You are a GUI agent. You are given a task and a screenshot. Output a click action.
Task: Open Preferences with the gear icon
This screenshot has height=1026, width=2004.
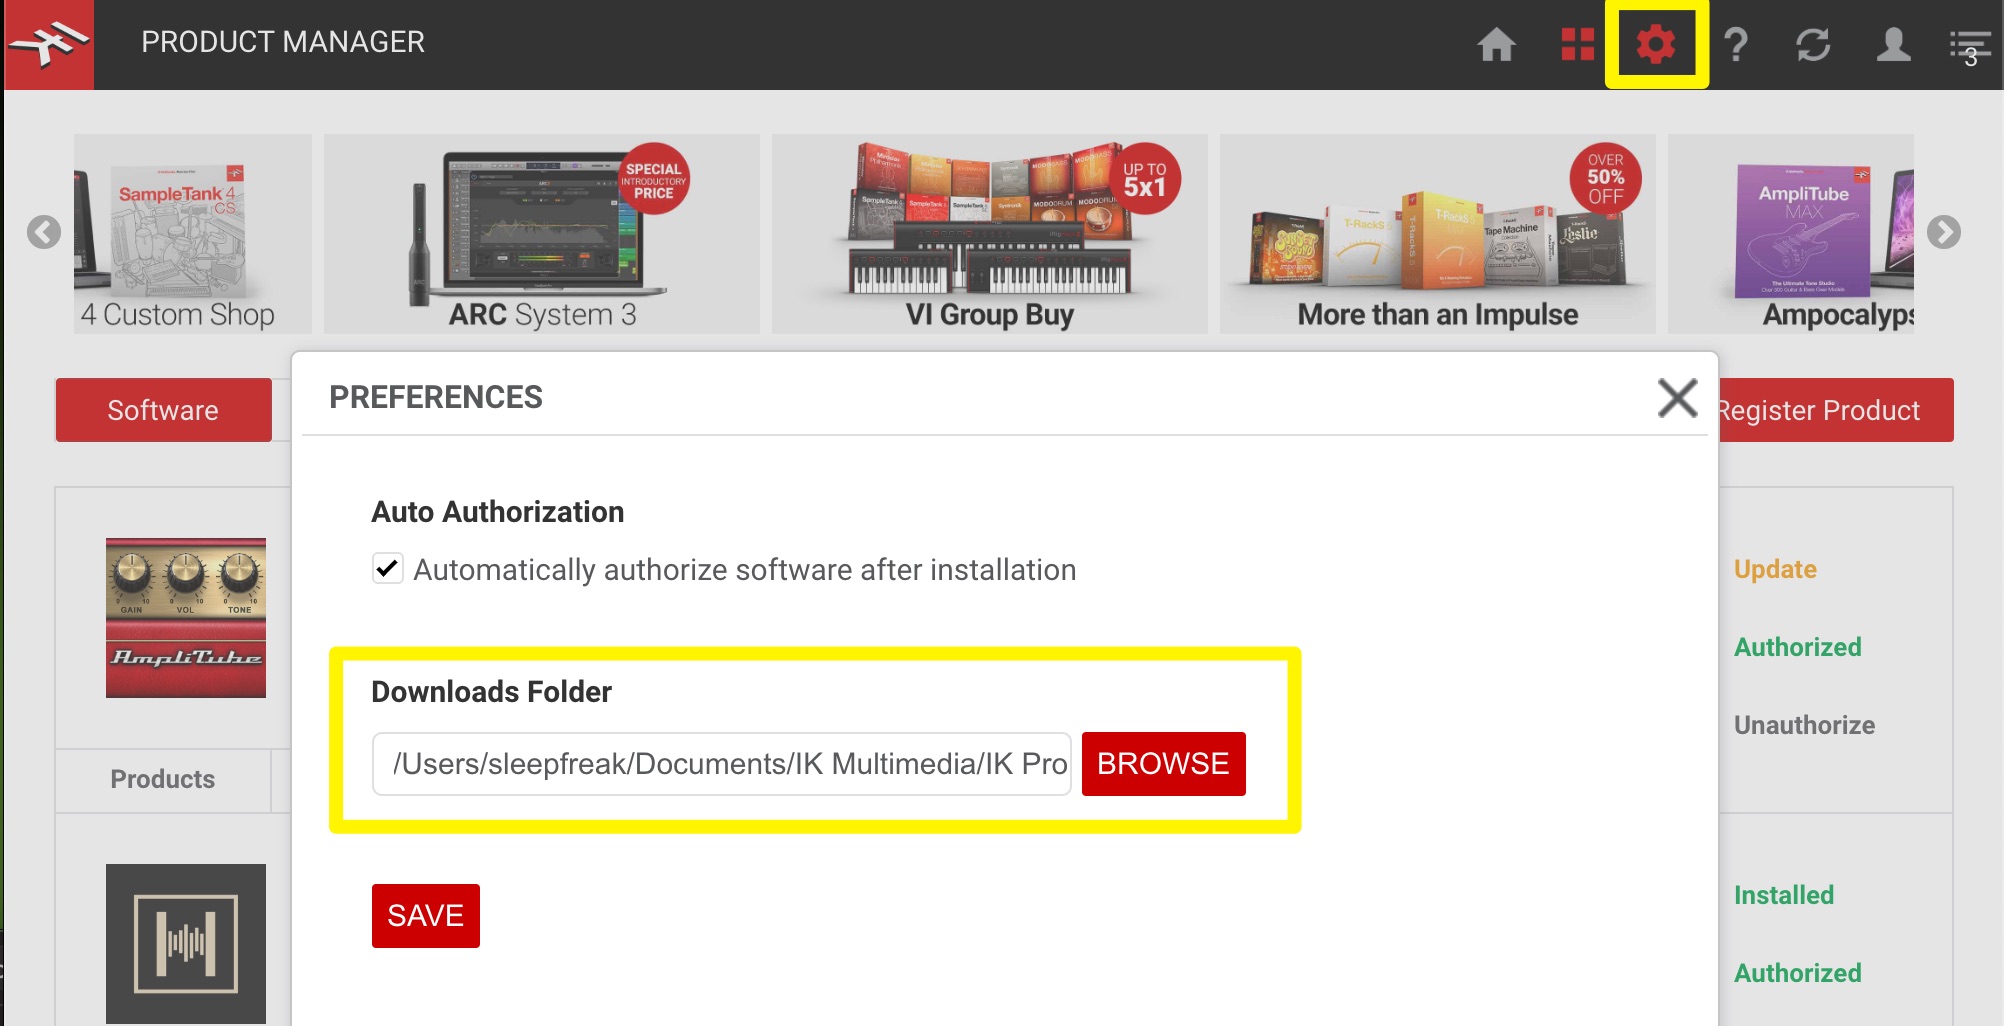click(x=1656, y=45)
